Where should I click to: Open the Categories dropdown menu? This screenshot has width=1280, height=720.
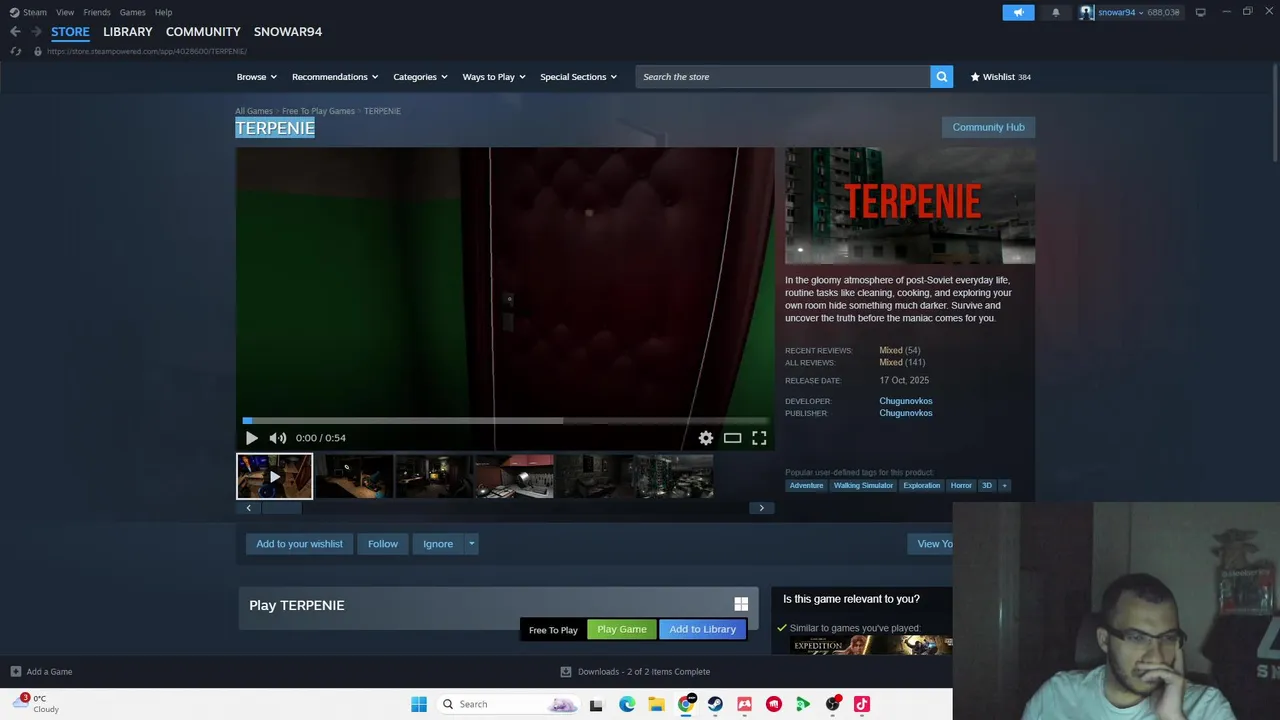click(420, 77)
